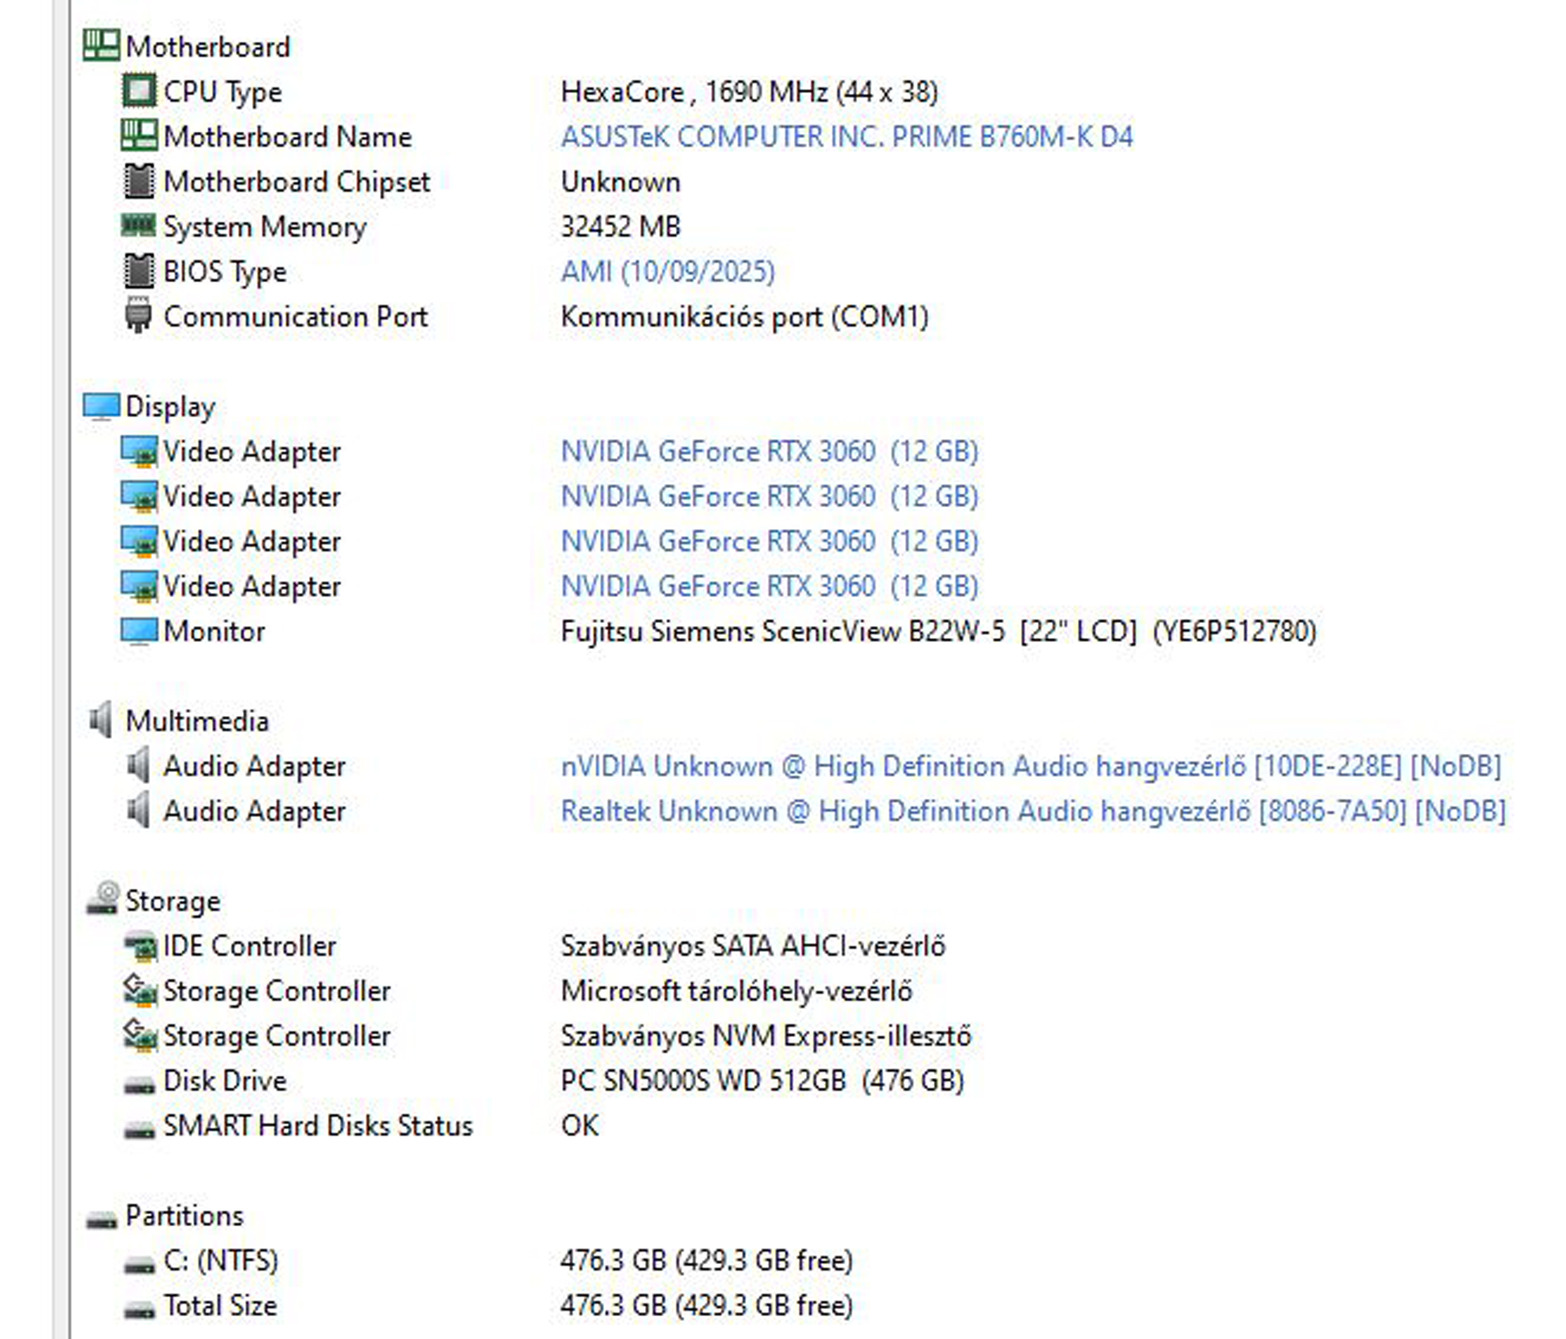Open the Realtek High Definition Audio link
Screen dimensions: 1566x1339
click(1033, 811)
